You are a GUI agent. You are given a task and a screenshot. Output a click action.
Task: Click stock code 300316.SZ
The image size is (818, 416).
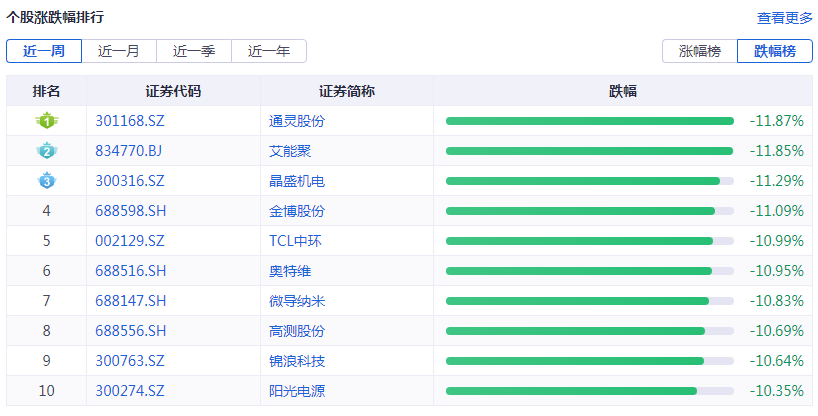[x=130, y=181]
